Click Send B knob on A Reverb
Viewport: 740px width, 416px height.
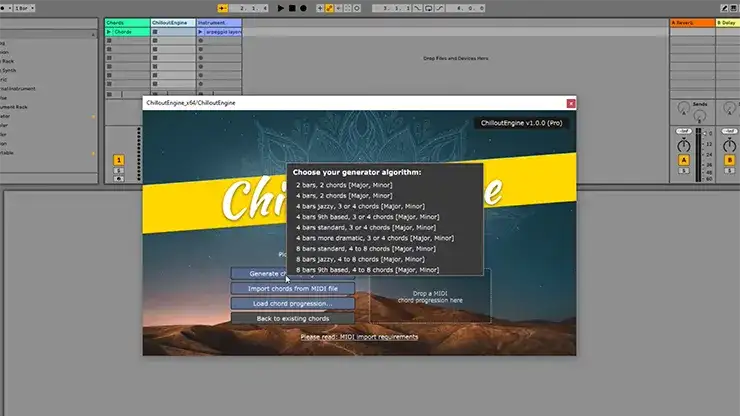699,116
